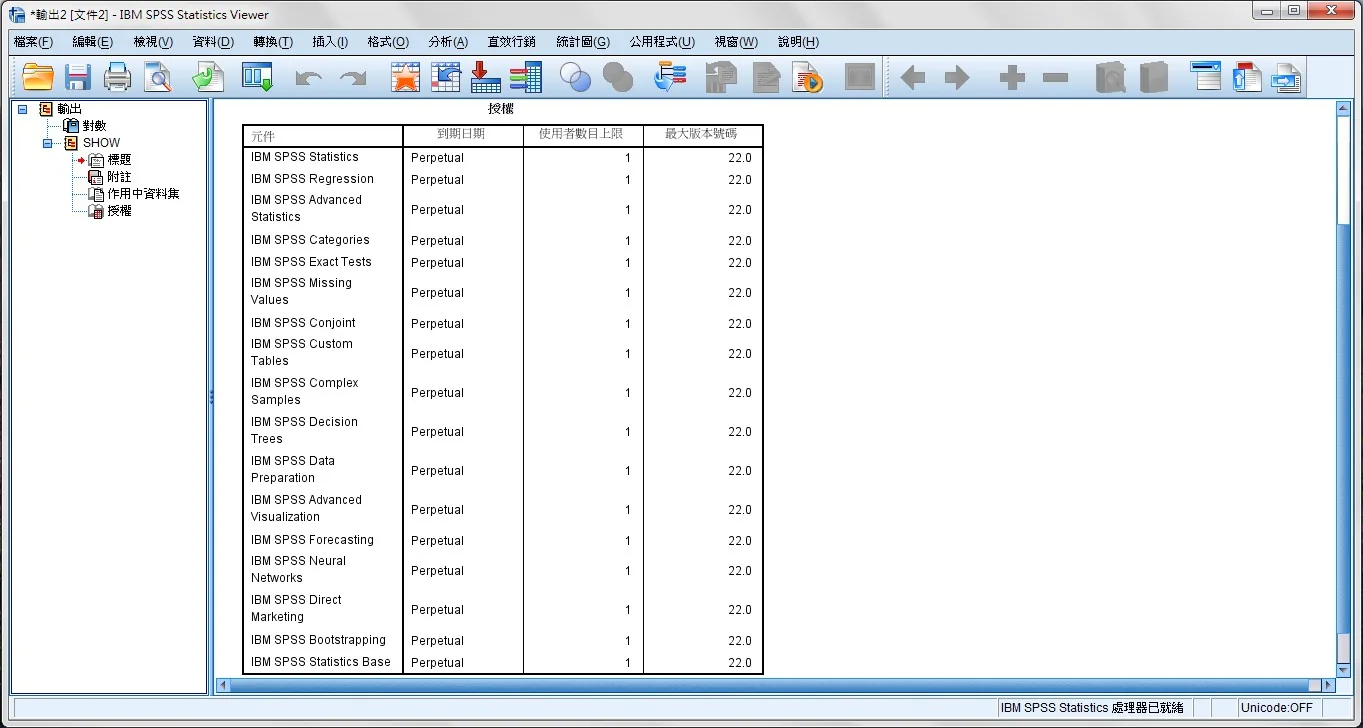
Task: Collapse the 輸出 root node in outline
Action: [22, 109]
